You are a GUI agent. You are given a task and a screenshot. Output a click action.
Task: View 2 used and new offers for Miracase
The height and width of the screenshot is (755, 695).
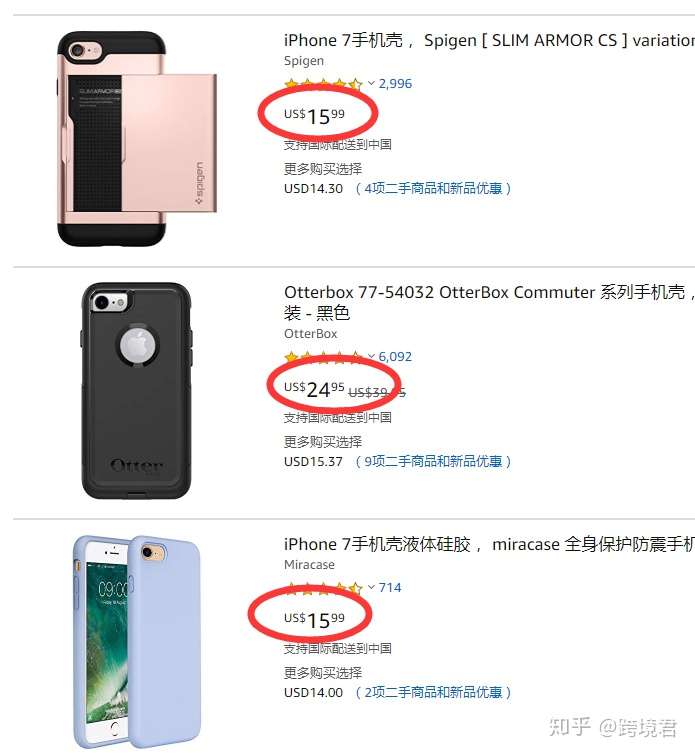pyautogui.click(x=433, y=692)
